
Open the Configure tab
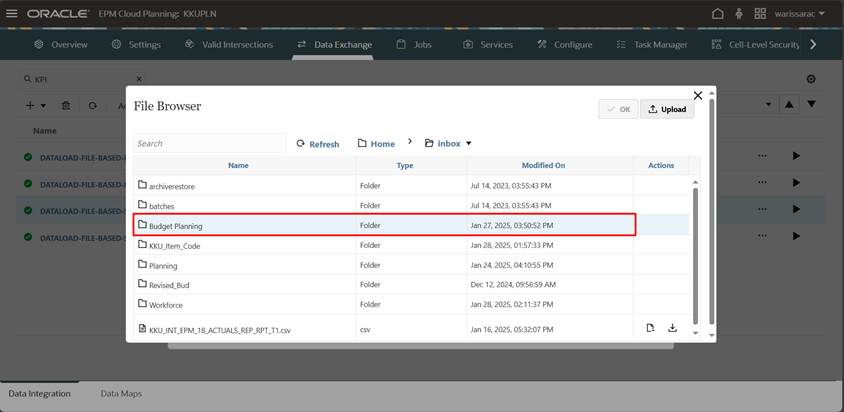(x=565, y=45)
